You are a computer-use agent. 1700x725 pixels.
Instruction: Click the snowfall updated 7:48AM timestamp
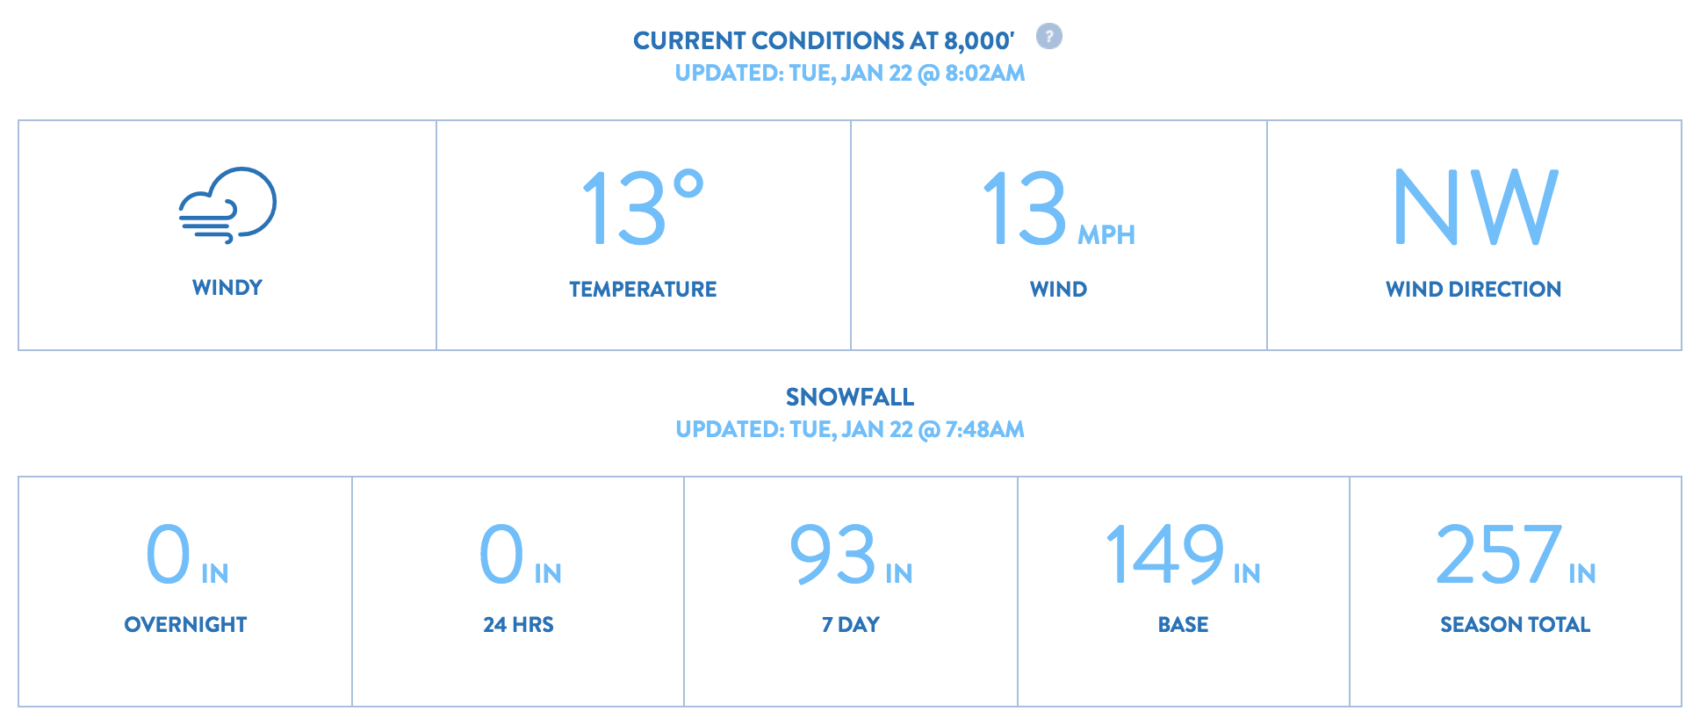click(850, 429)
